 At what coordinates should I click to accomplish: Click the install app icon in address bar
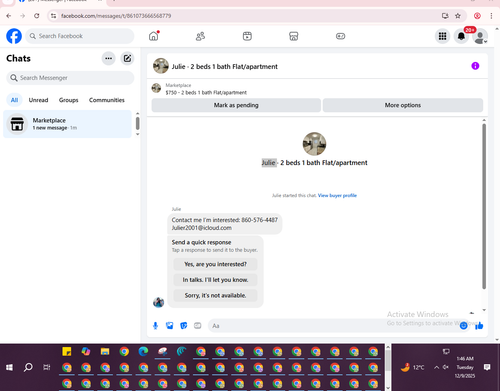[x=445, y=16]
